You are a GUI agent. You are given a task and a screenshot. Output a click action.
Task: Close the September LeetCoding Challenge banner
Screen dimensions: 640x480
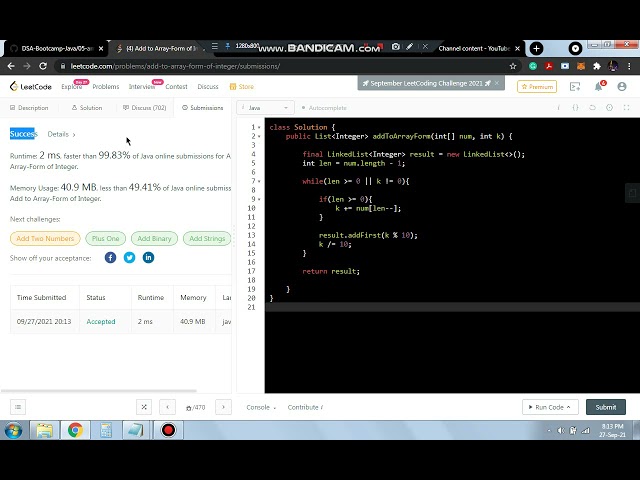(x=497, y=83)
